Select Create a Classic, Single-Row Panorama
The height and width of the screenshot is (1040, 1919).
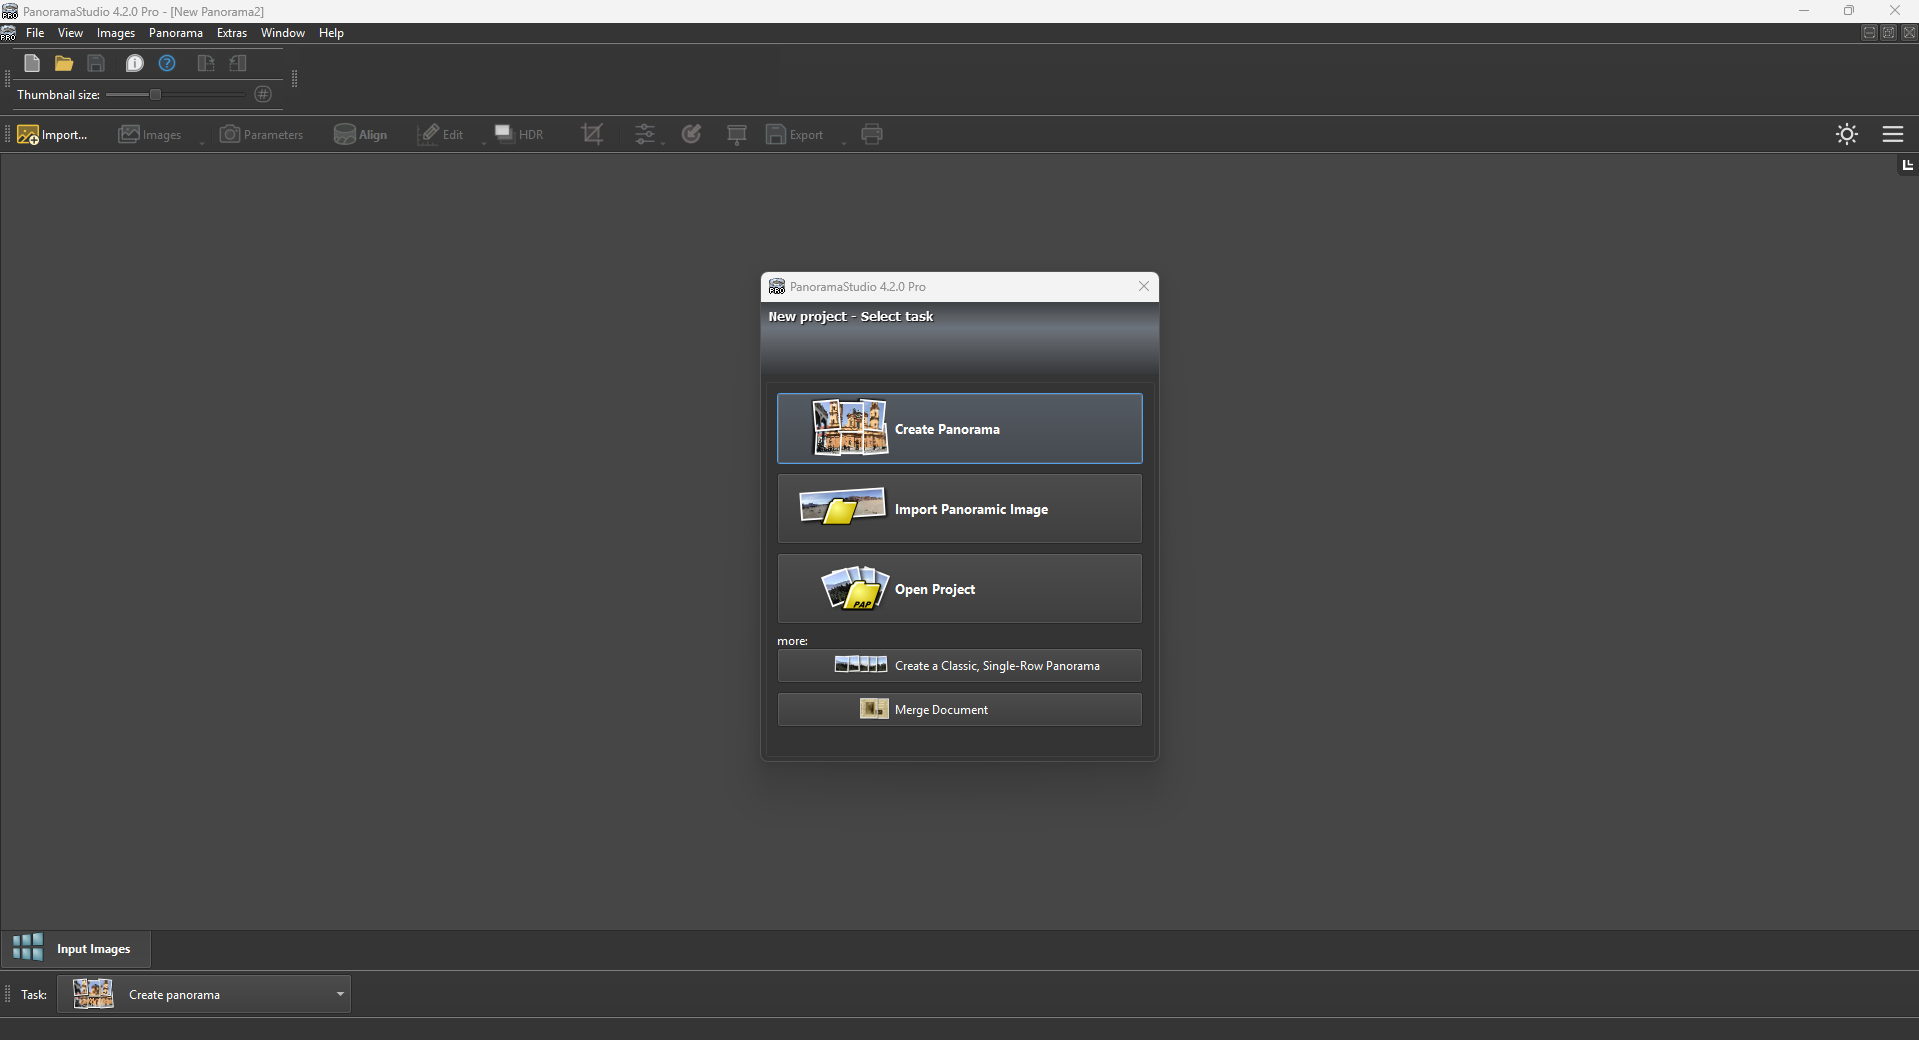point(960,665)
